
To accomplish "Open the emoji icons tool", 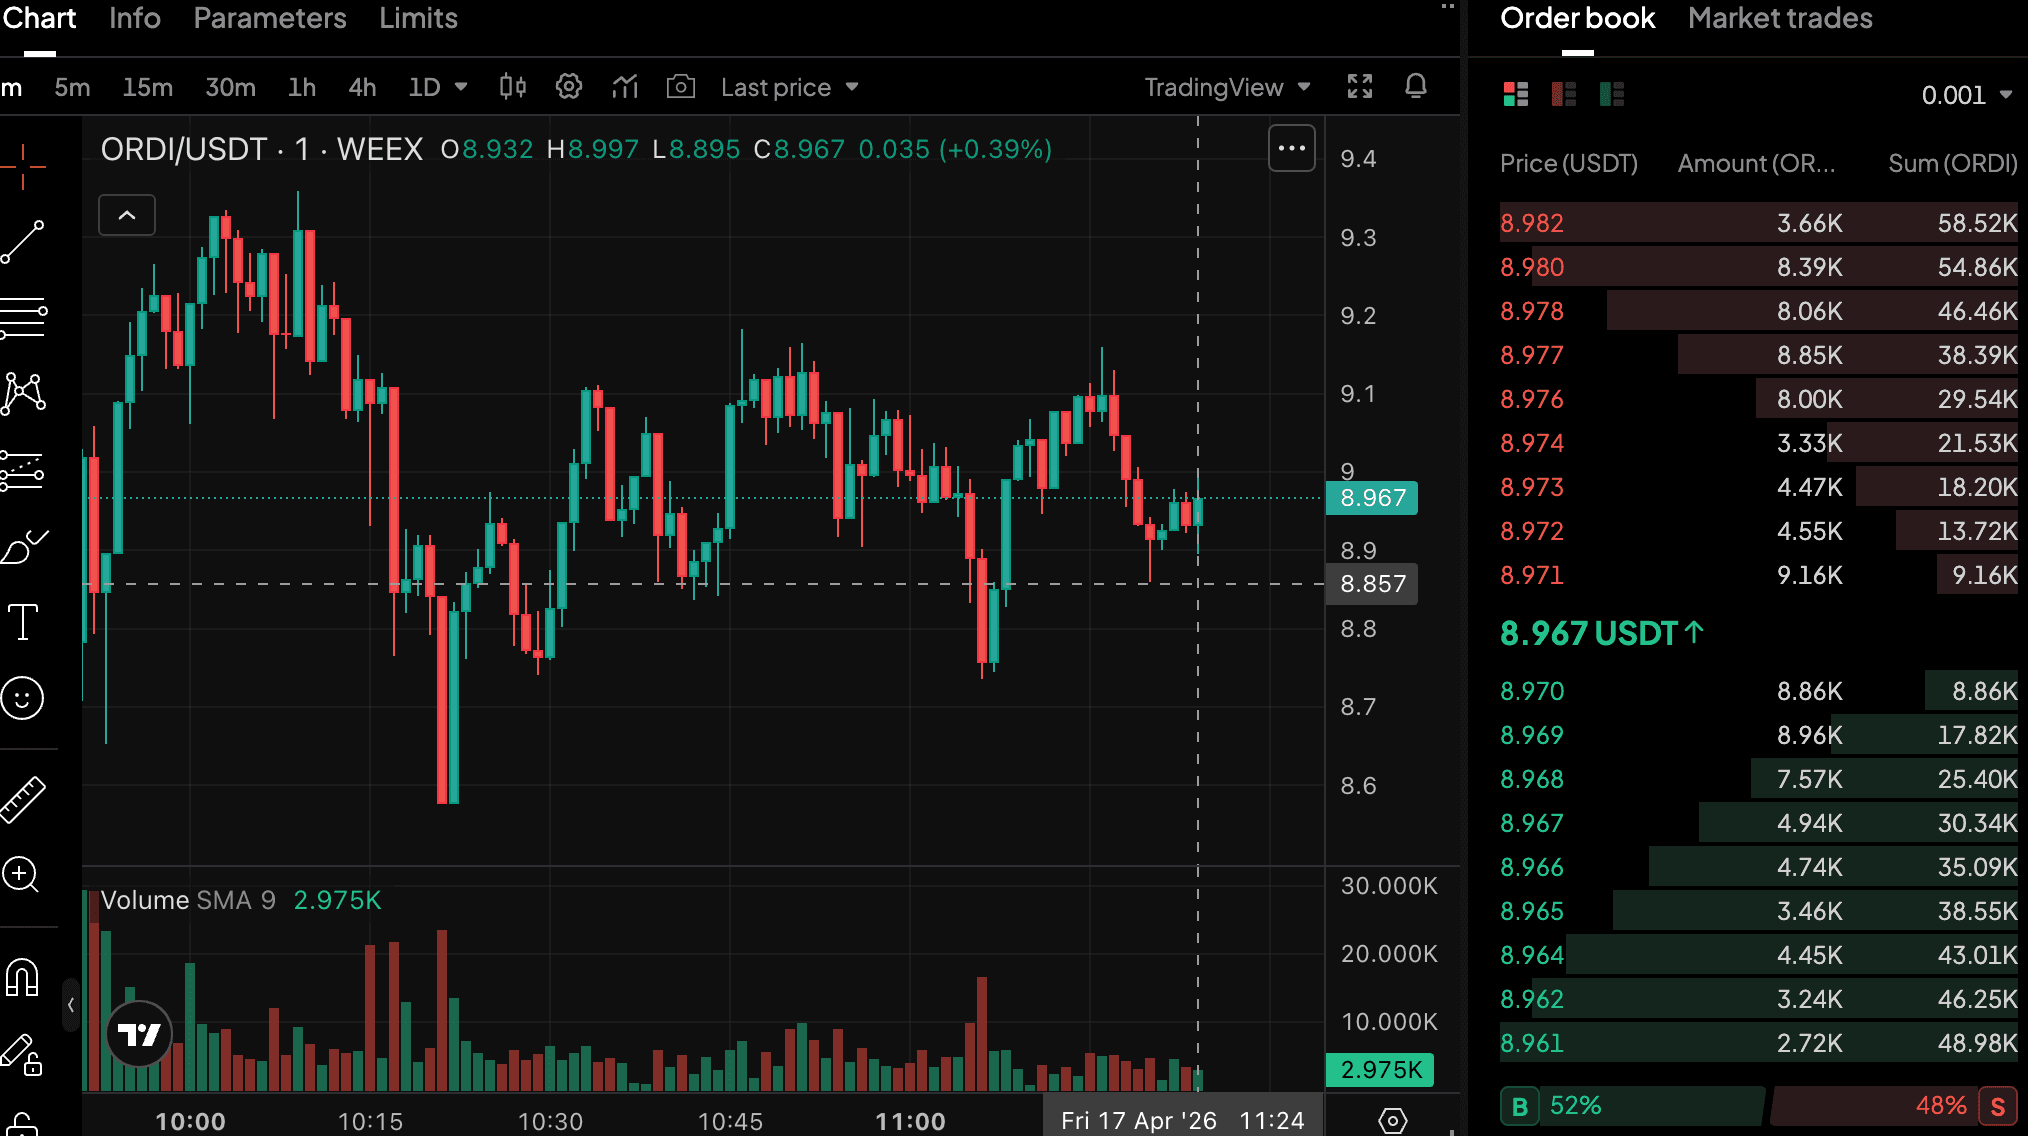I will tap(22, 698).
